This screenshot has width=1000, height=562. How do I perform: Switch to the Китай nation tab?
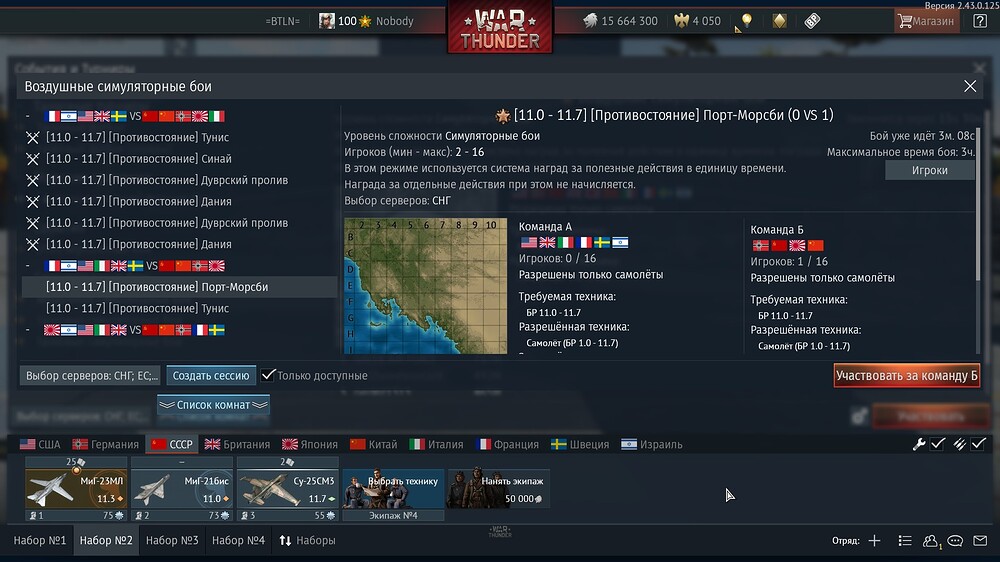coord(374,444)
